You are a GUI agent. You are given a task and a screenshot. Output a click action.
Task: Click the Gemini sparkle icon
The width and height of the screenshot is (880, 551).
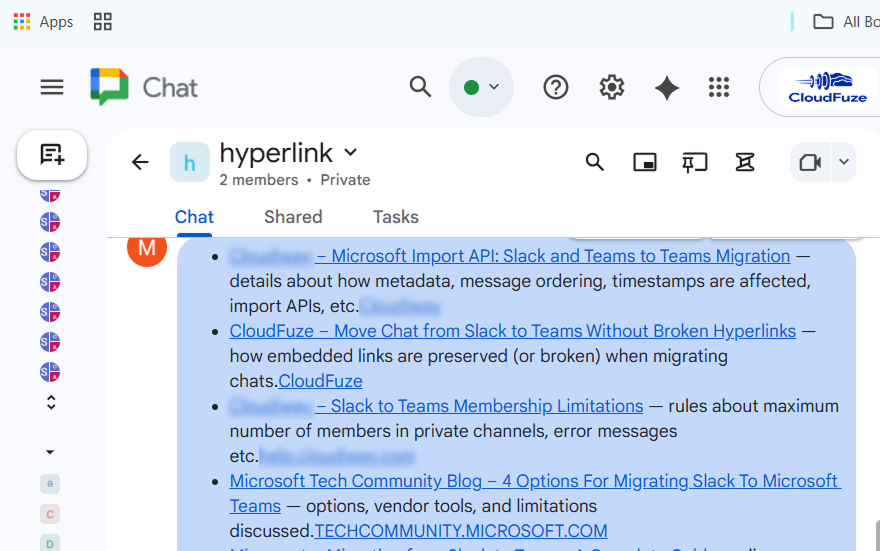point(667,88)
